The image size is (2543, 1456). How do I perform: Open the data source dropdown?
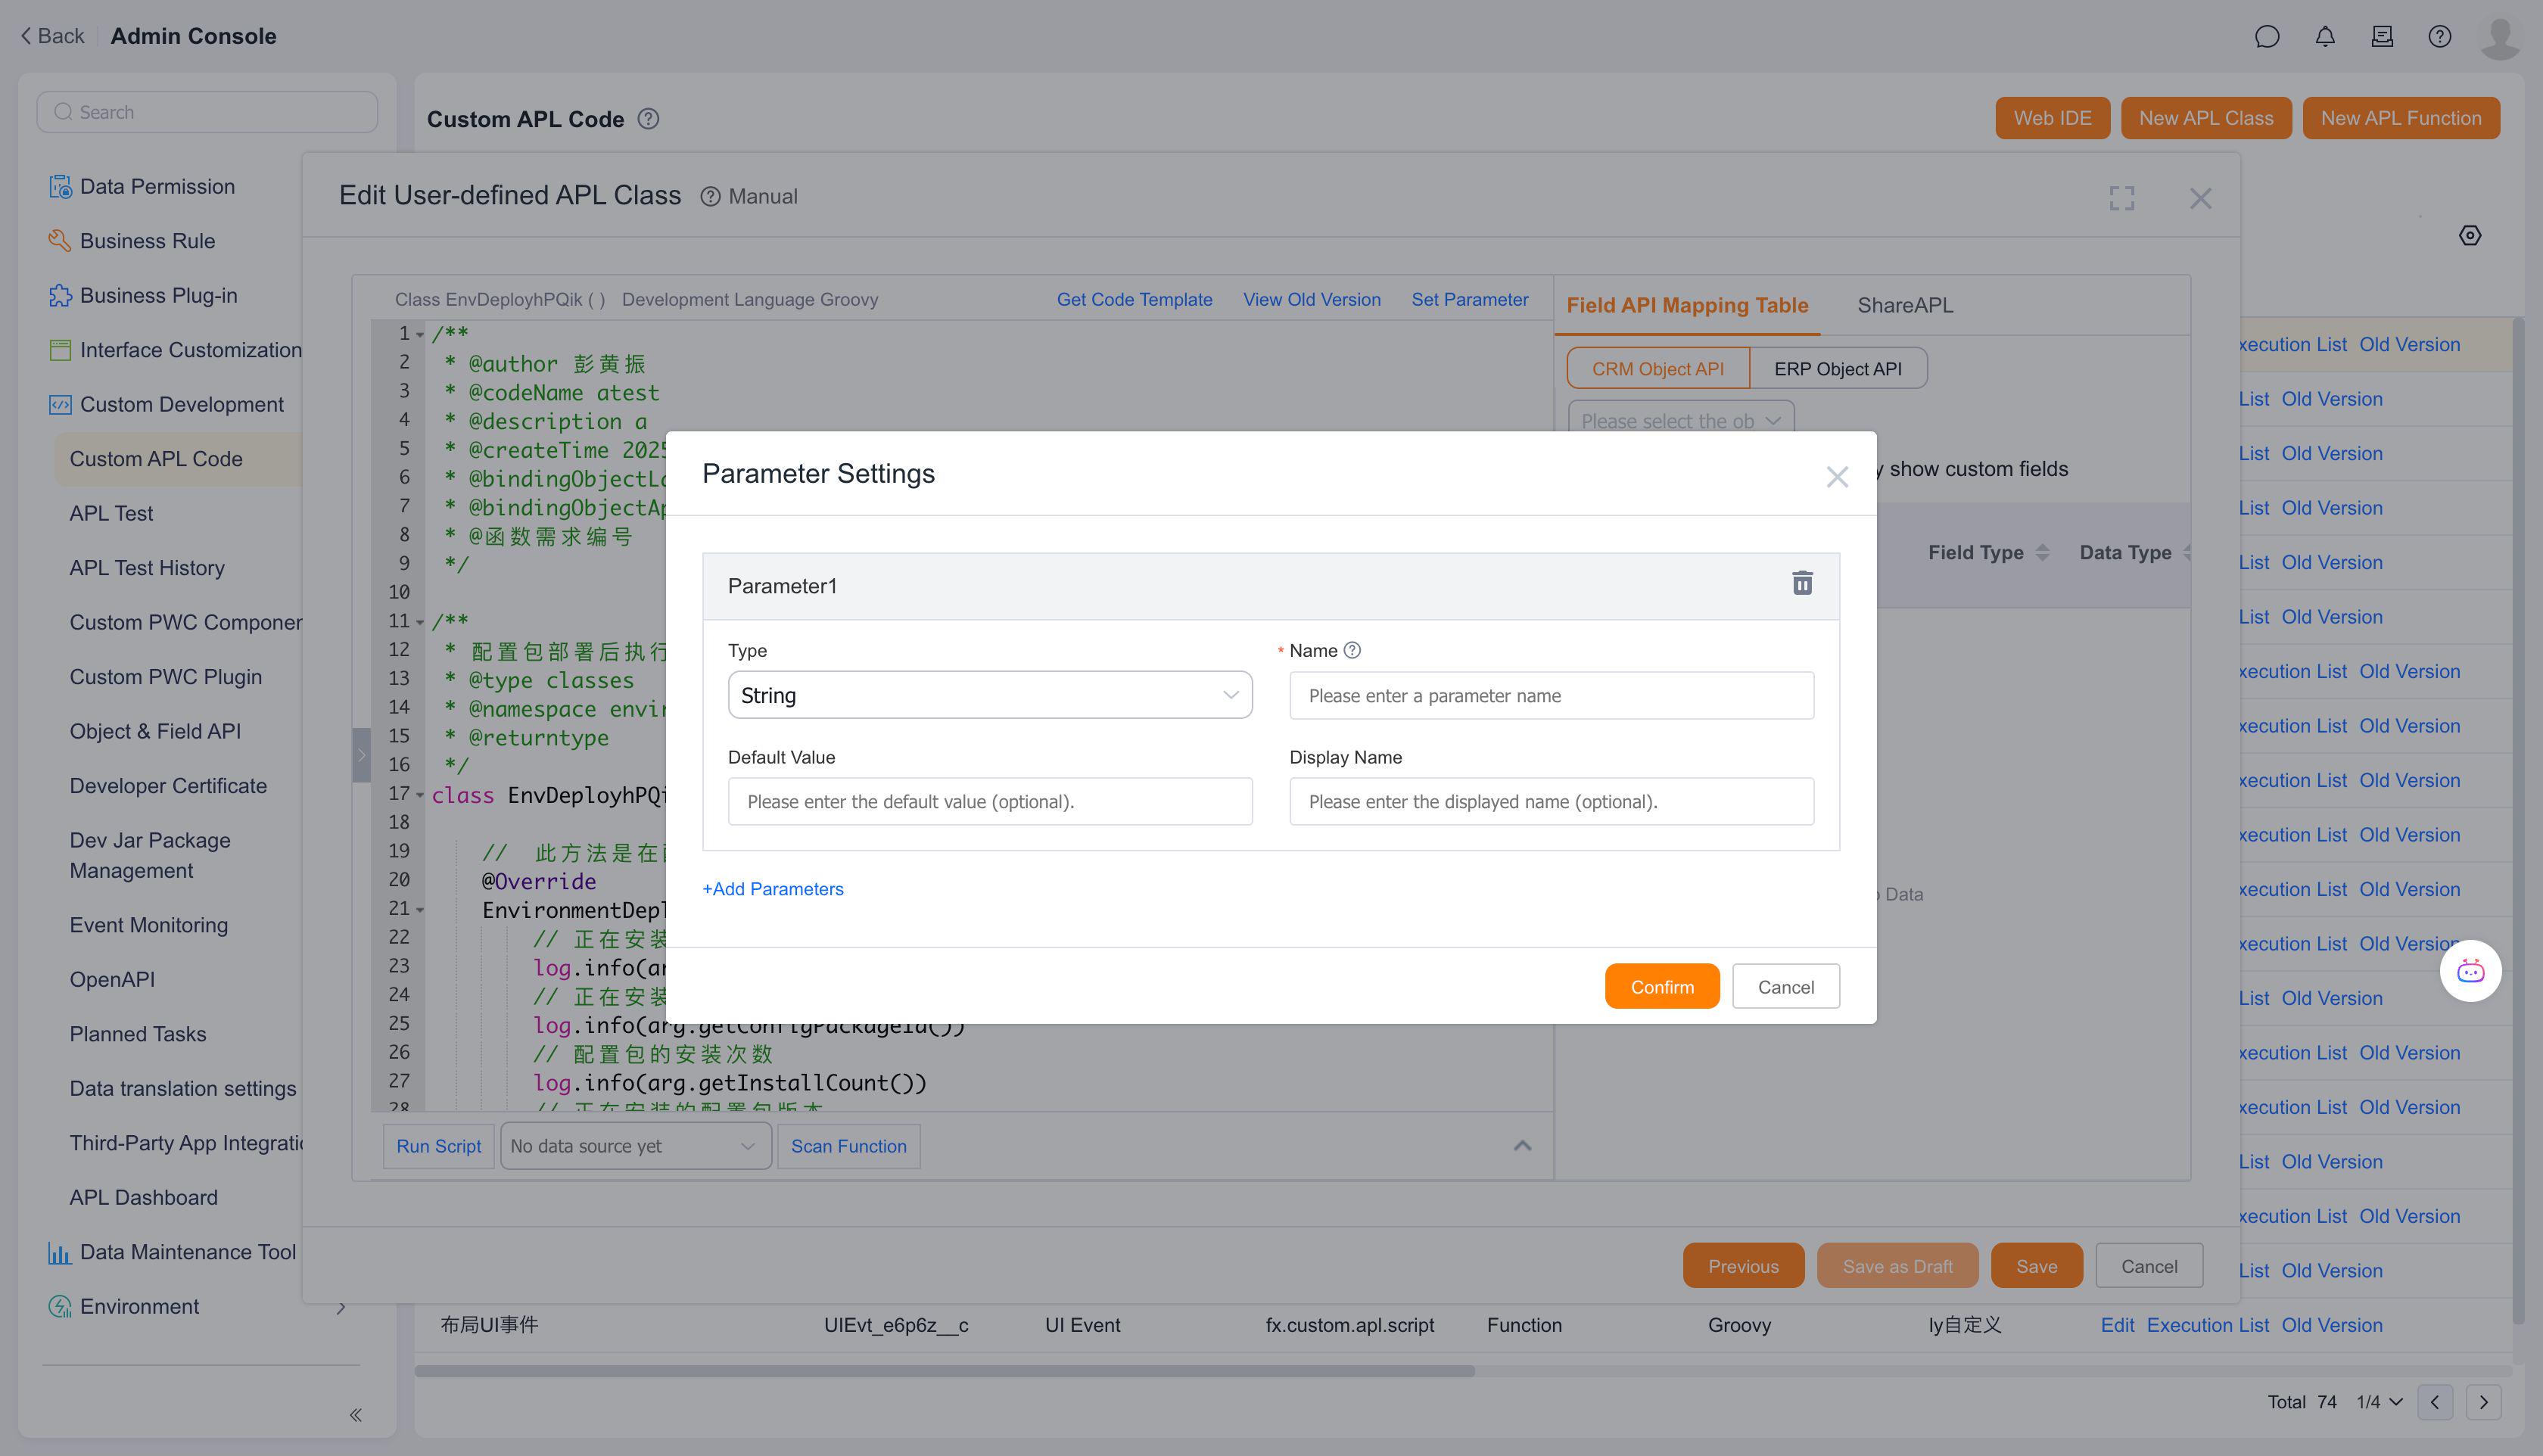636,1146
